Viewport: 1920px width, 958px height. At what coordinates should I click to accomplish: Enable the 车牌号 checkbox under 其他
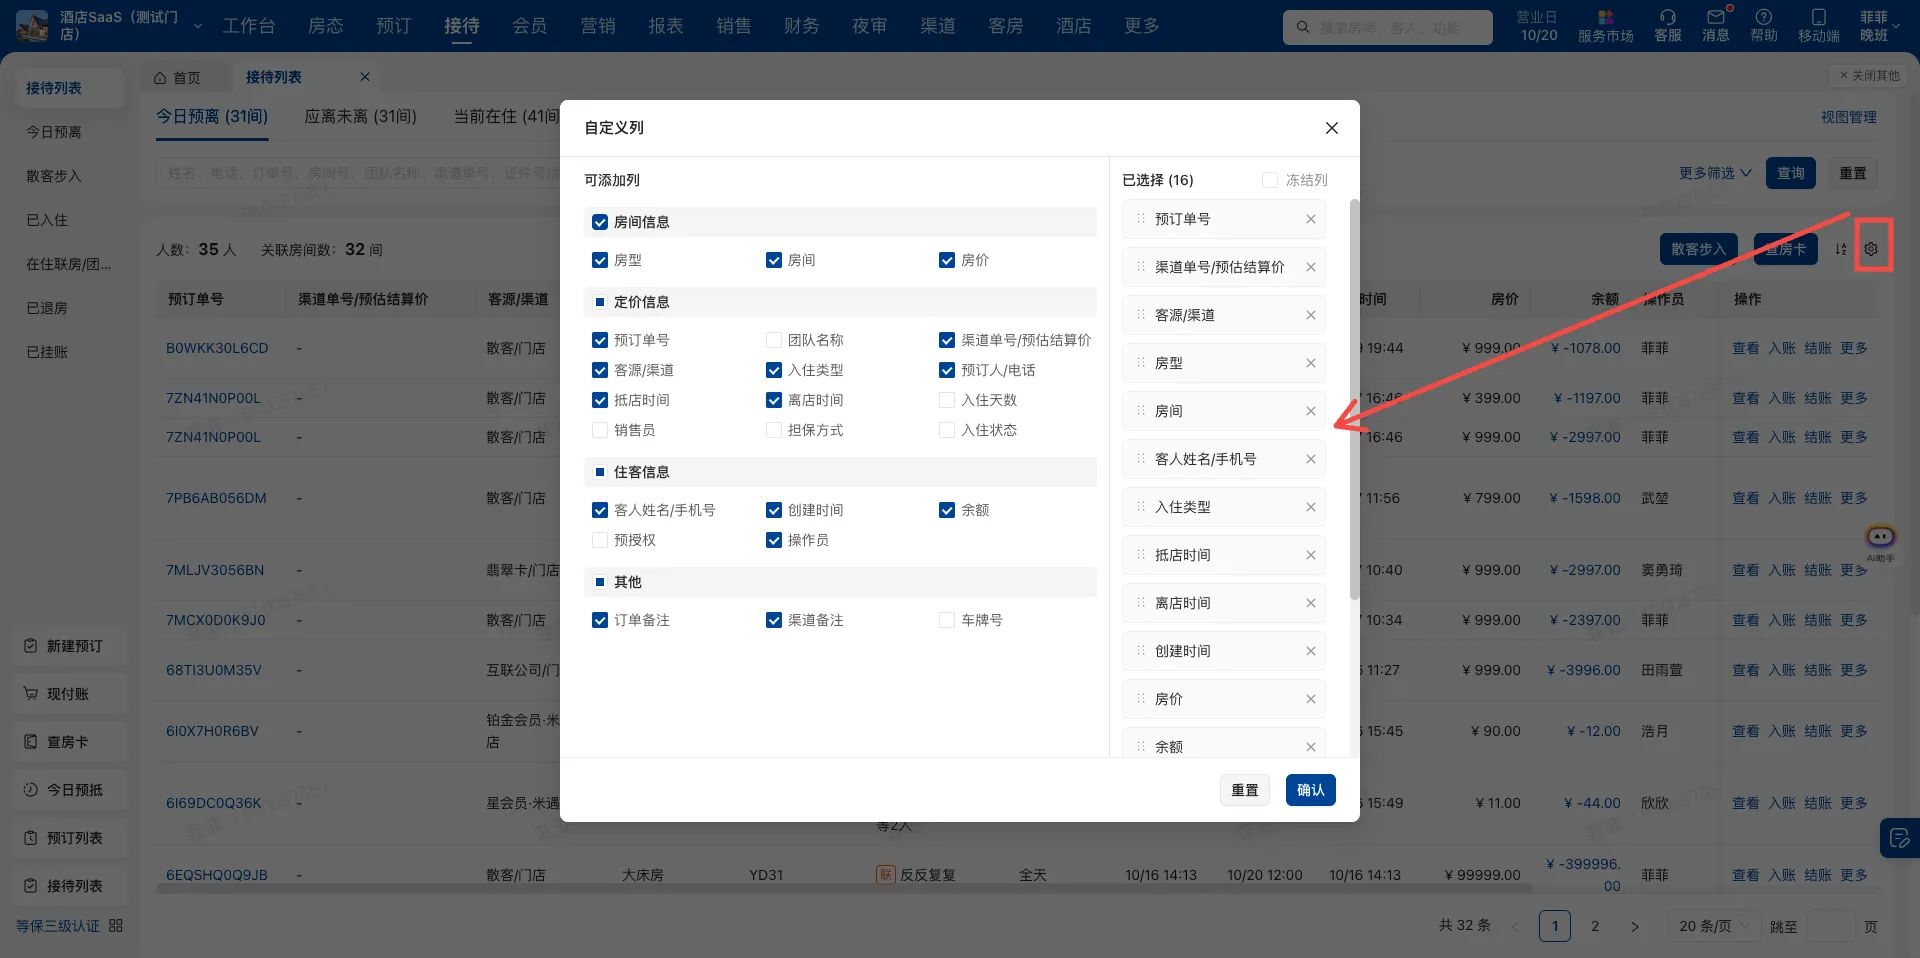click(946, 620)
